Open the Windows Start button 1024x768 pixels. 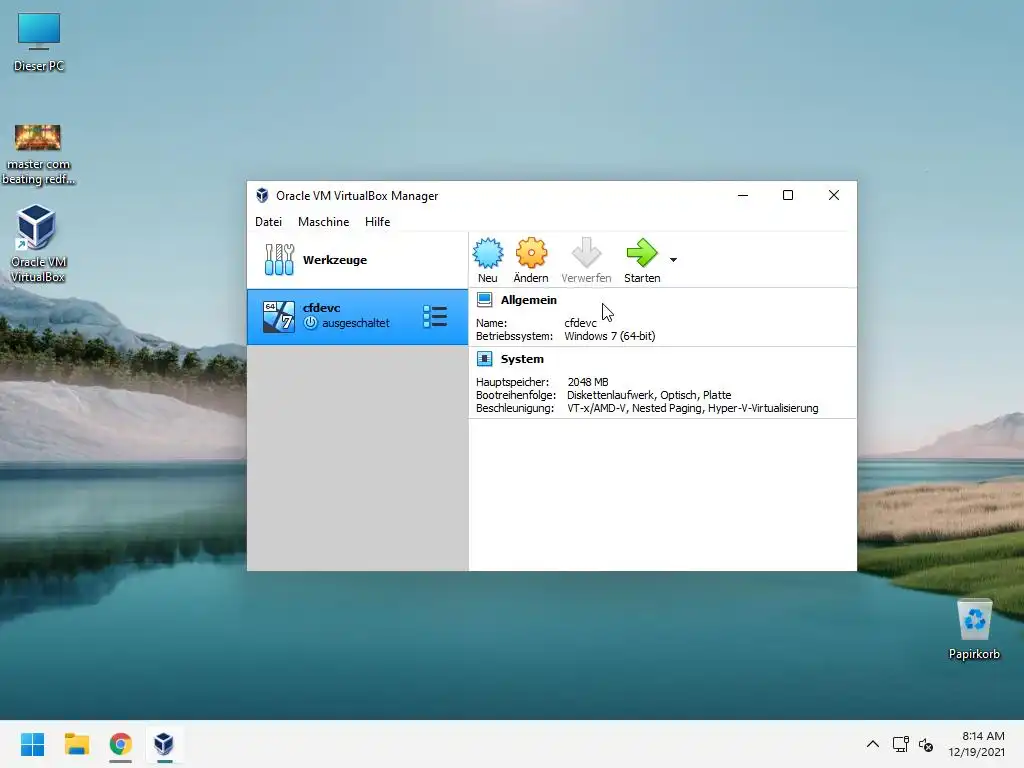(33, 744)
